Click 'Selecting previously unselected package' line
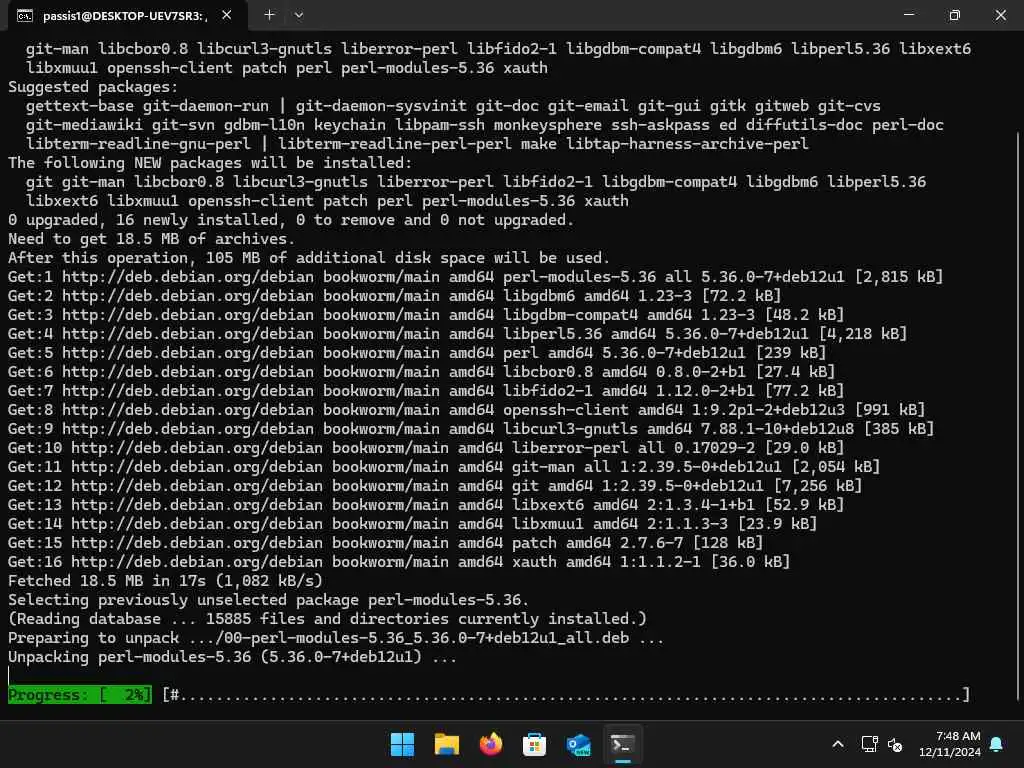The image size is (1024, 768). (268, 599)
